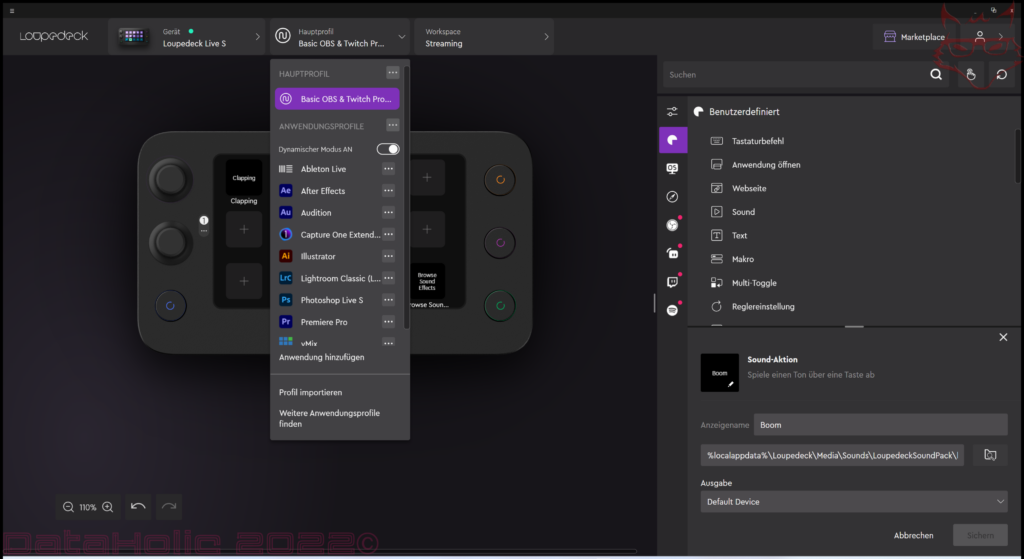Open the options dots for Illustrator

pyautogui.click(x=389, y=256)
